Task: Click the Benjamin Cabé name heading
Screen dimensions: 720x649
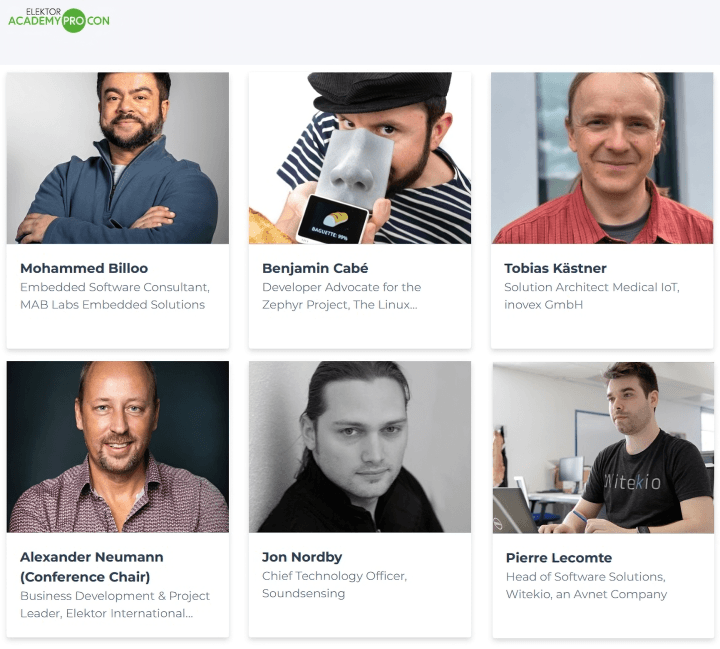Action: click(313, 268)
